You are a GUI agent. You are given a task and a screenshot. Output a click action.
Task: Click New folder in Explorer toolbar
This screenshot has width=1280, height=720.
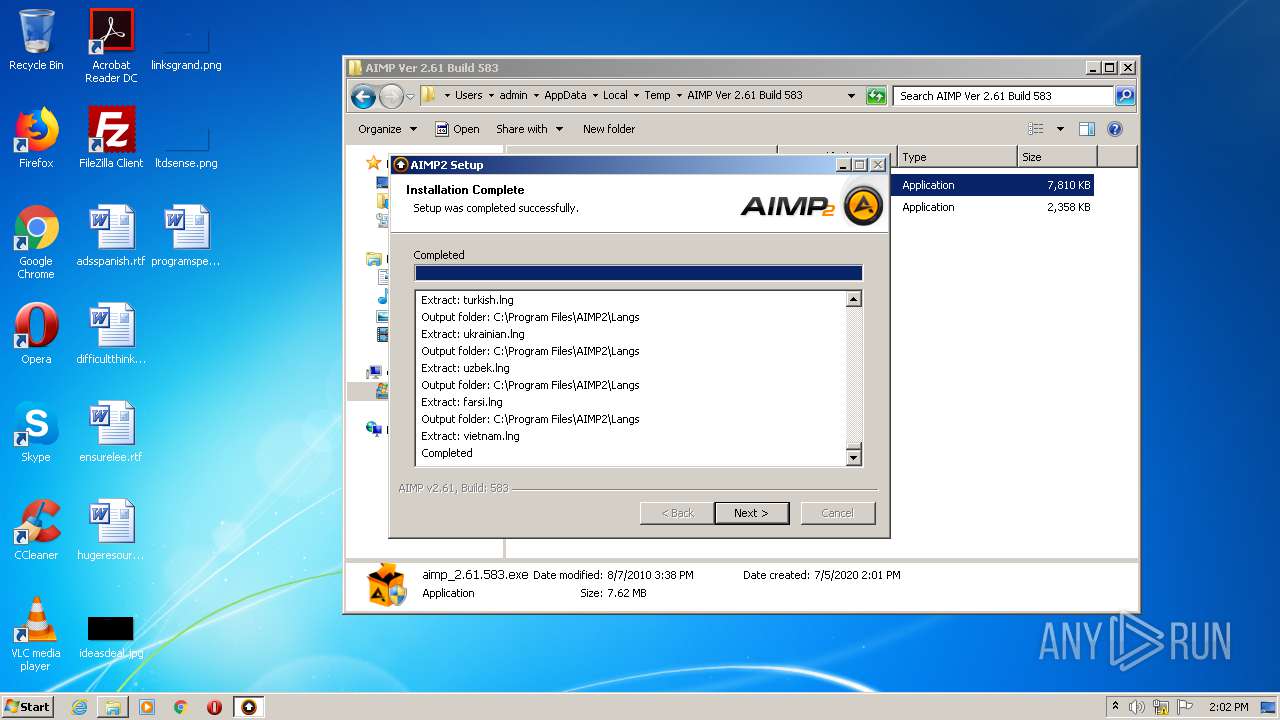coord(609,129)
